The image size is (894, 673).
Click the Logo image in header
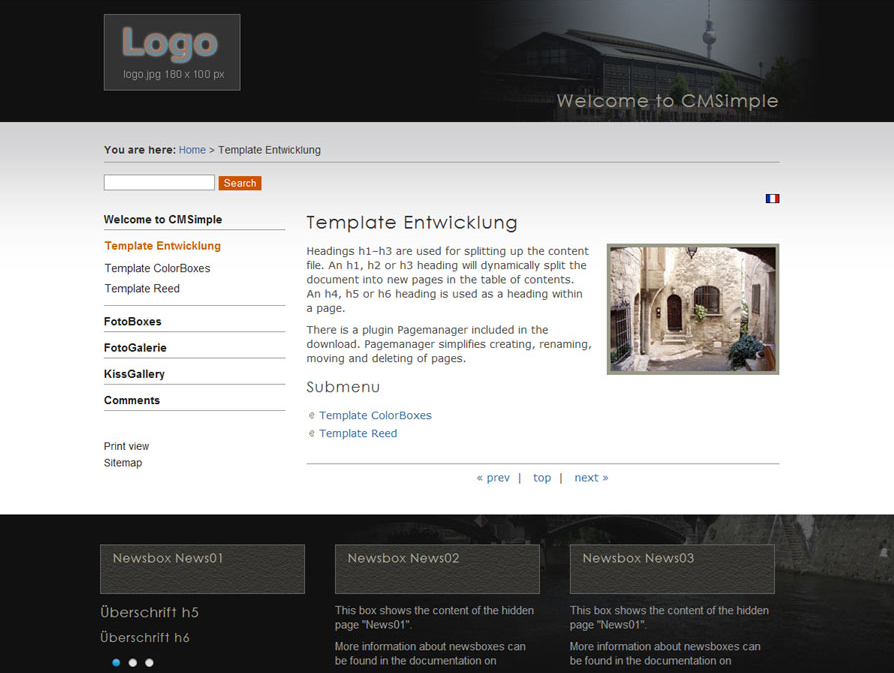(172, 52)
